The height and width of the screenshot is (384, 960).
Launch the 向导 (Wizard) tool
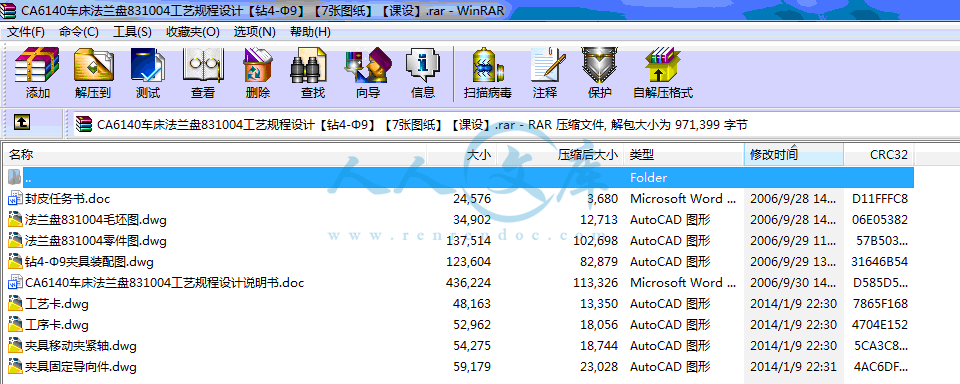click(368, 73)
